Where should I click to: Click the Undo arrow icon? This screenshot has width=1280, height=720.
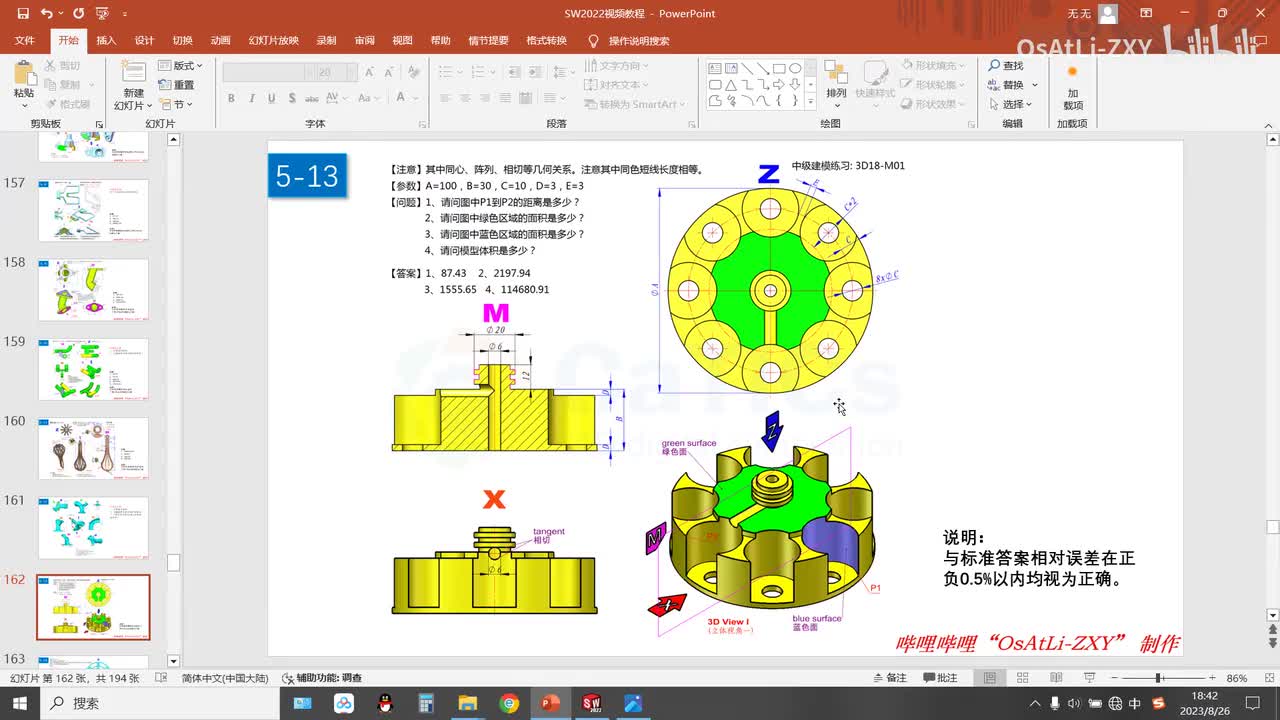[47, 14]
